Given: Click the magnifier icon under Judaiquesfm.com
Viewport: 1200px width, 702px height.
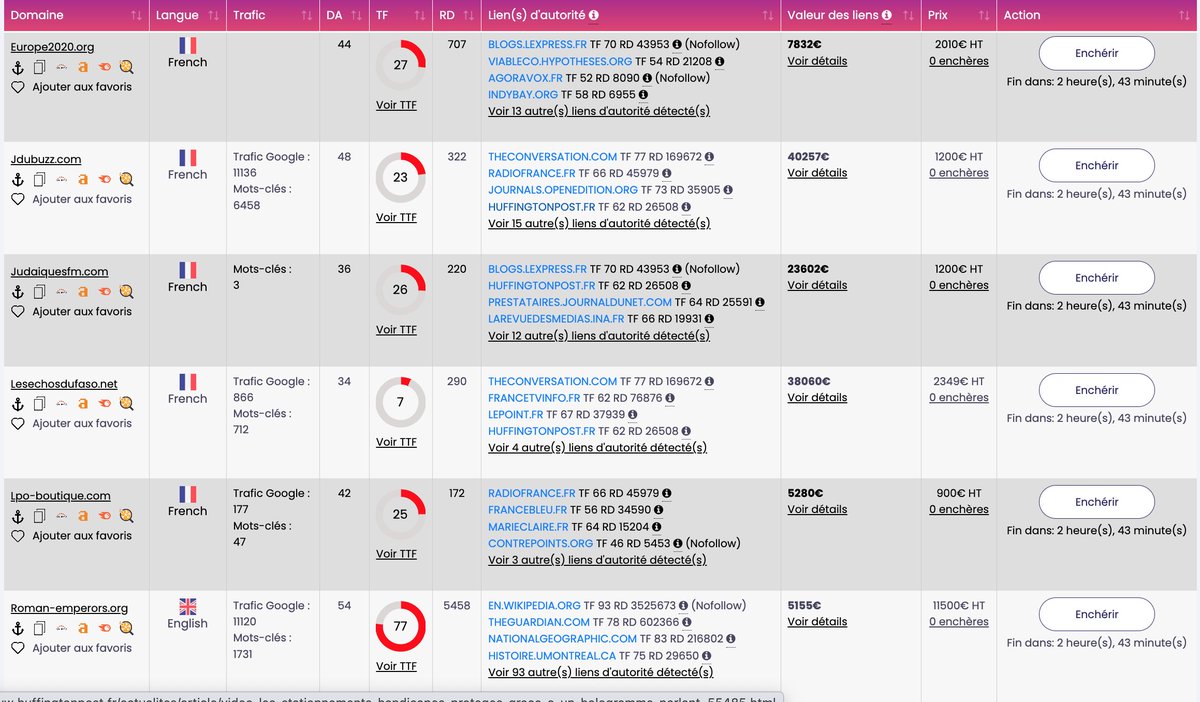Looking at the screenshot, I should pos(126,291).
